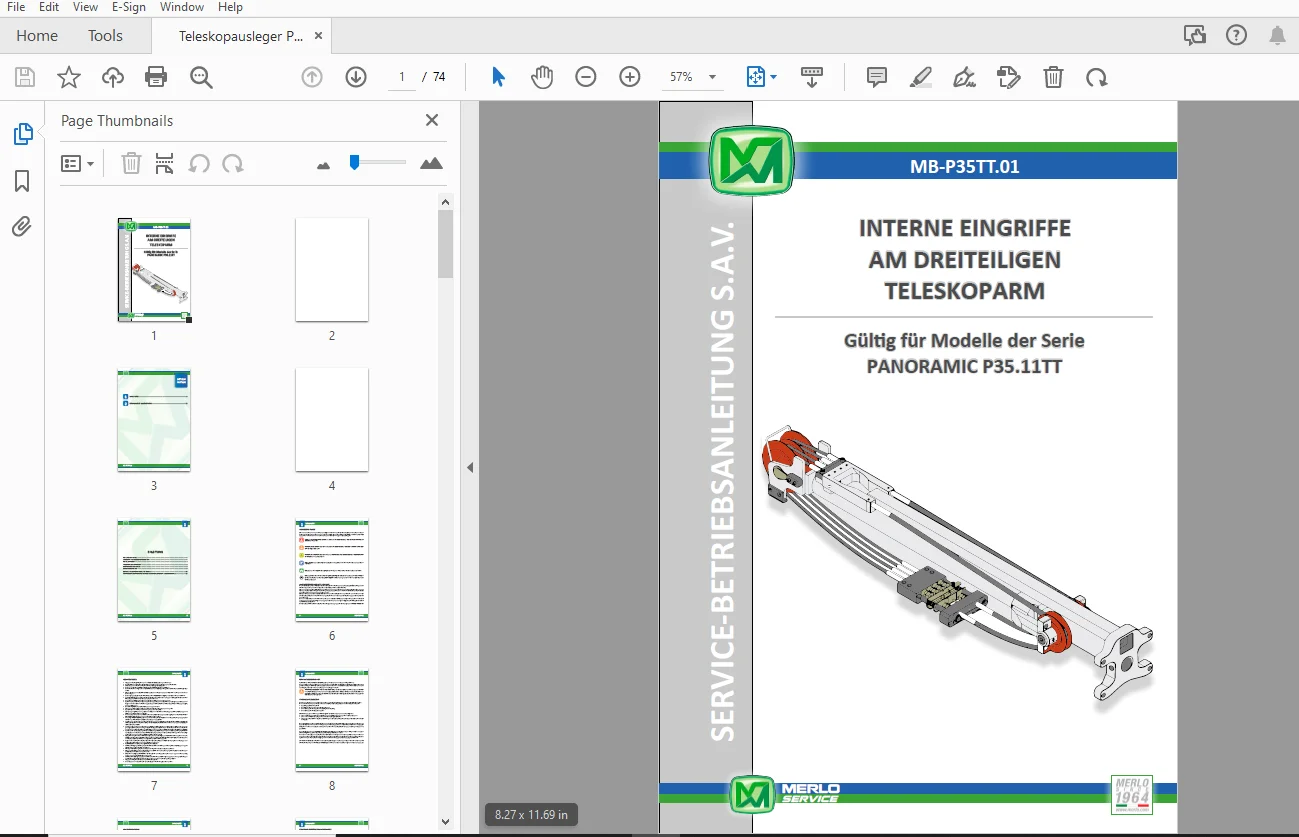This screenshot has width=1299, height=837.
Task: Click the Edit PDF fill tool icon
Action: coord(1009,77)
